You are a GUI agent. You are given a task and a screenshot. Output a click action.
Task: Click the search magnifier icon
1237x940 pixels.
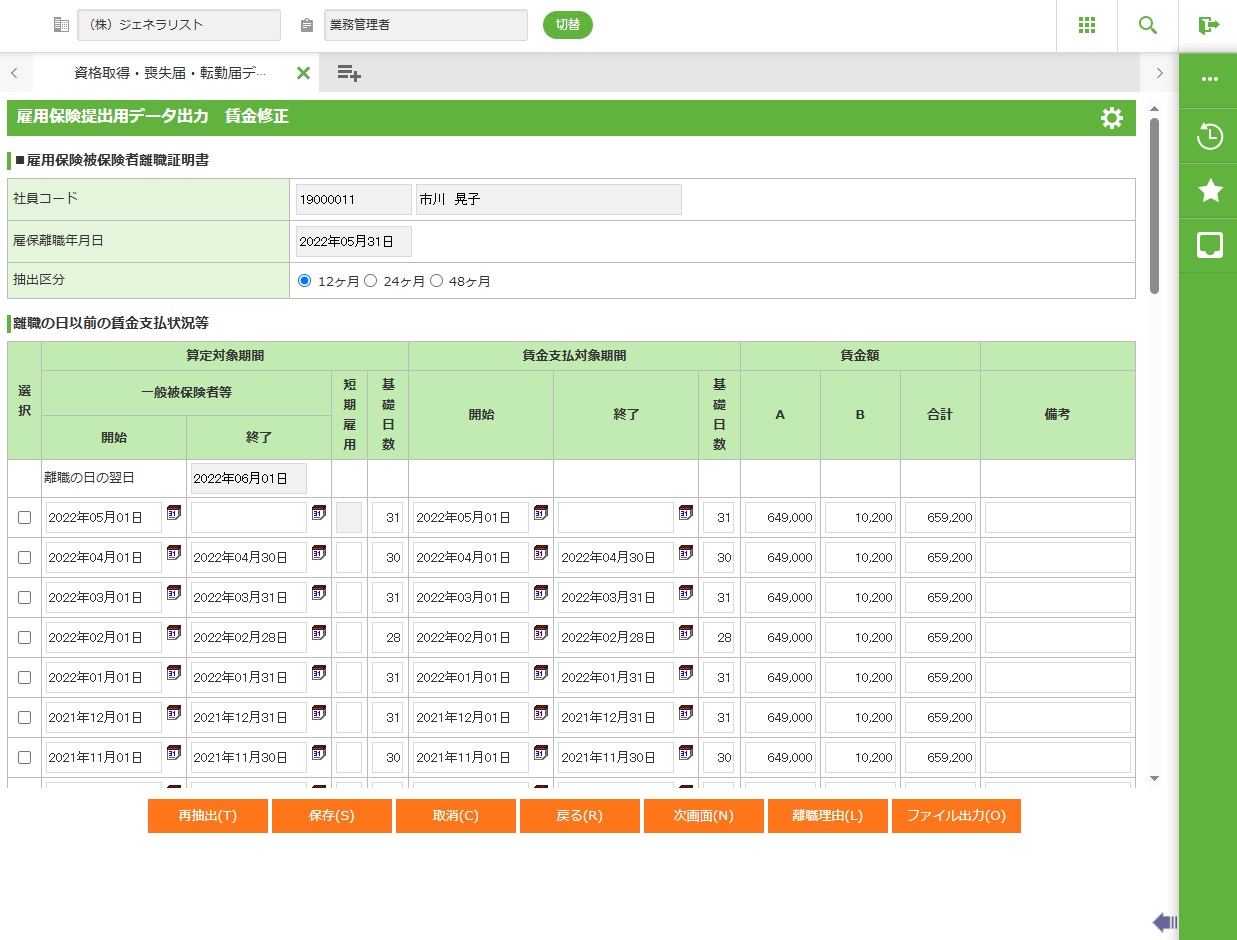click(1148, 25)
